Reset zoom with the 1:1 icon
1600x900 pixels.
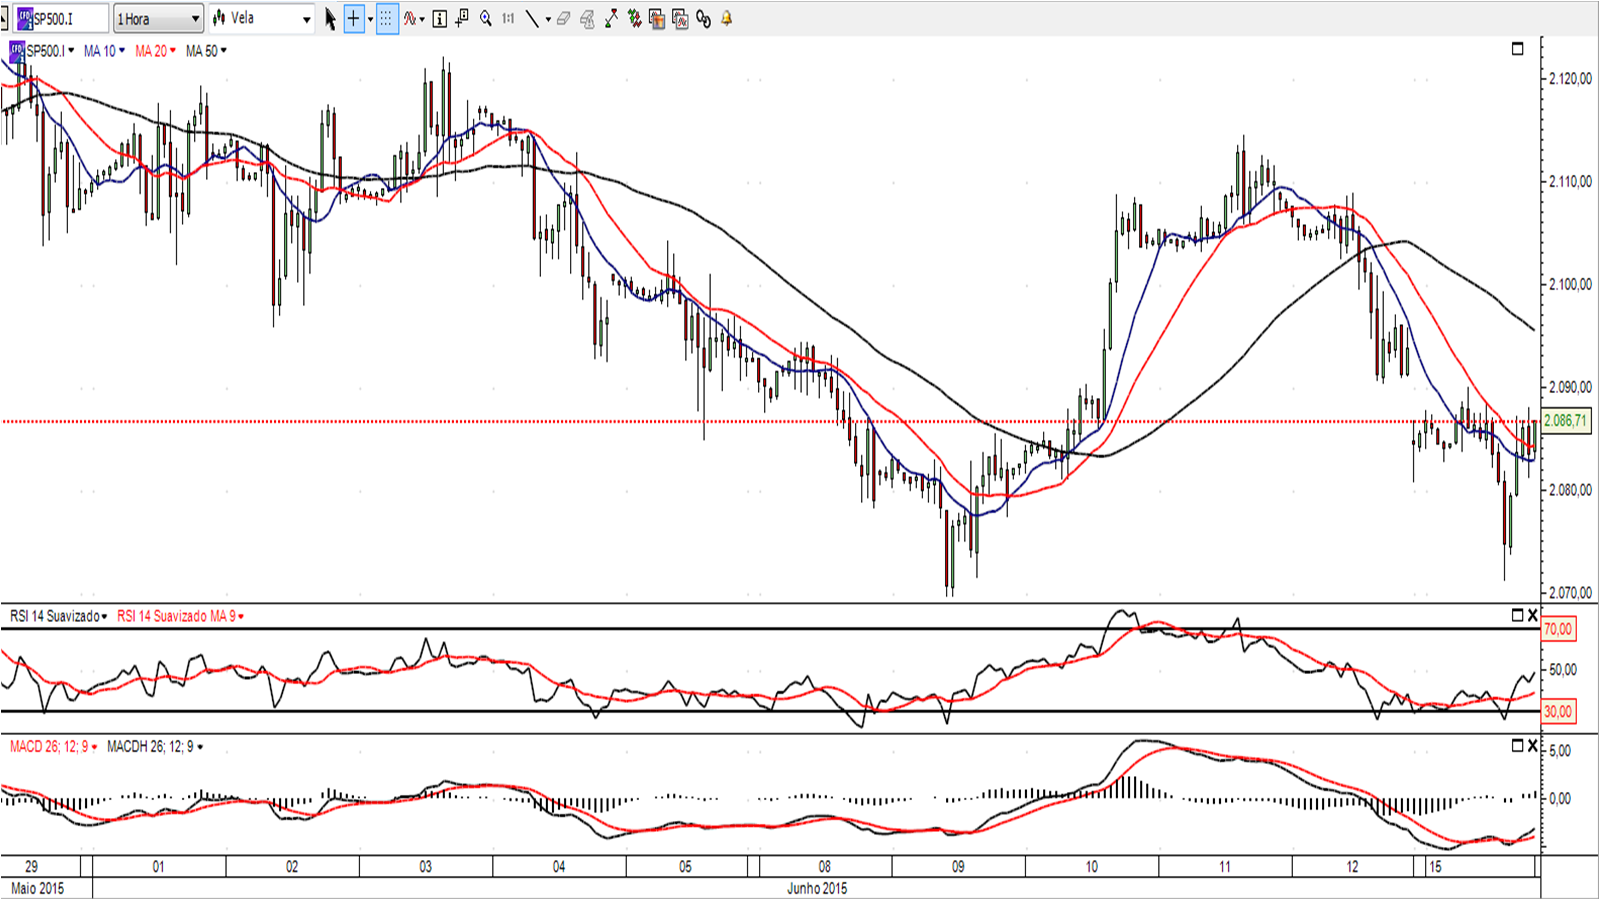[508, 19]
